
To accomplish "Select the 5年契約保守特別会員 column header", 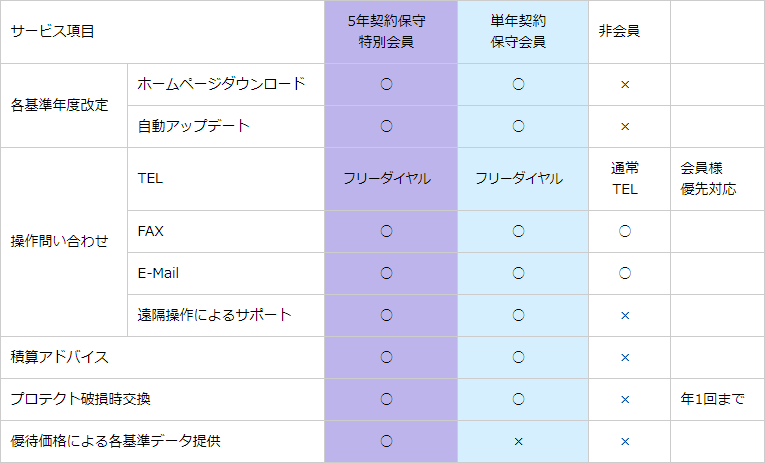I will 386,31.
